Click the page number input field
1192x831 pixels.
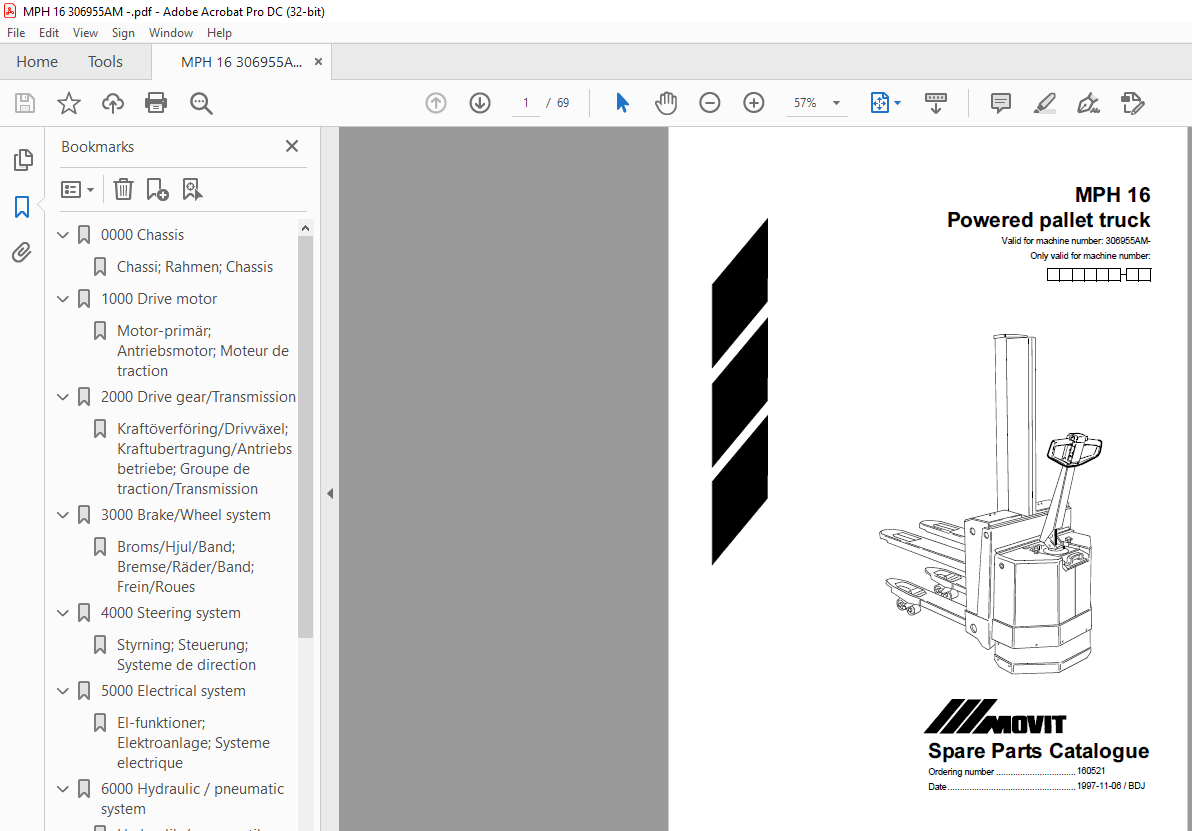coord(525,103)
